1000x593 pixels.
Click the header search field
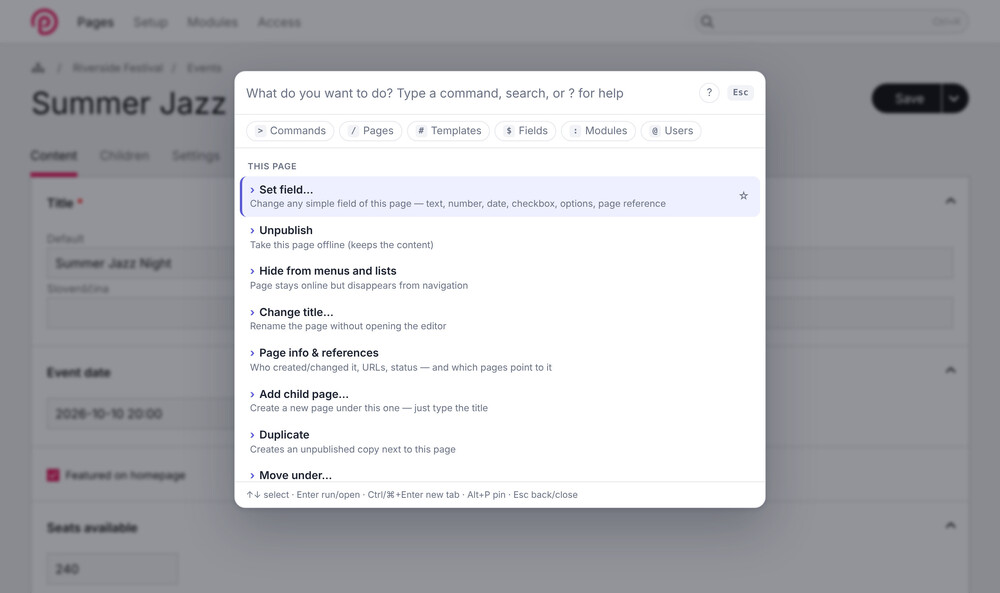click(x=832, y=22)
